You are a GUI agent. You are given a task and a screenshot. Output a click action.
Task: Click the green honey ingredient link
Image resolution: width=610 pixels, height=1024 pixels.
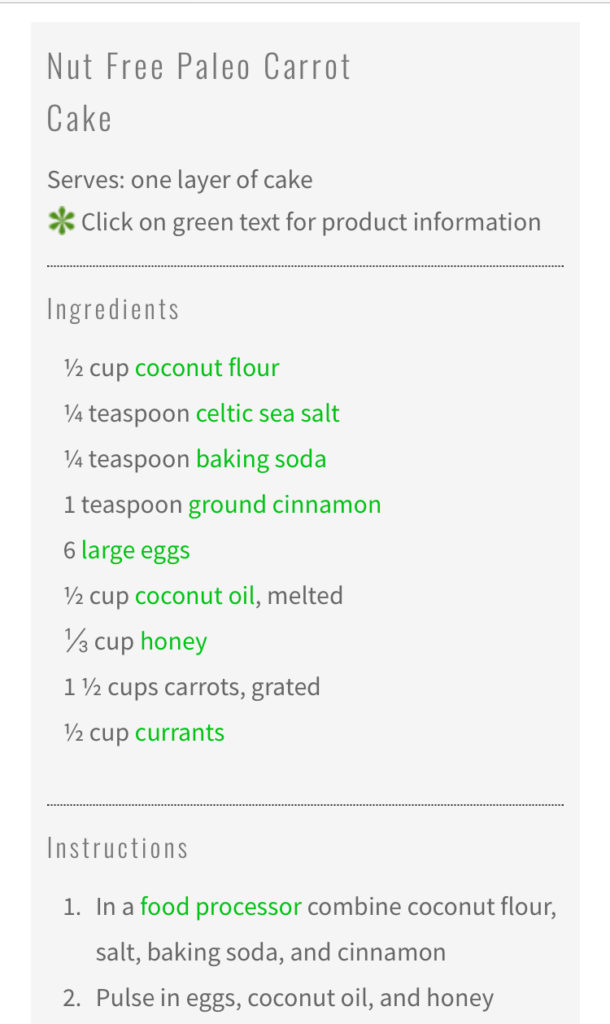tap(173, 642)
